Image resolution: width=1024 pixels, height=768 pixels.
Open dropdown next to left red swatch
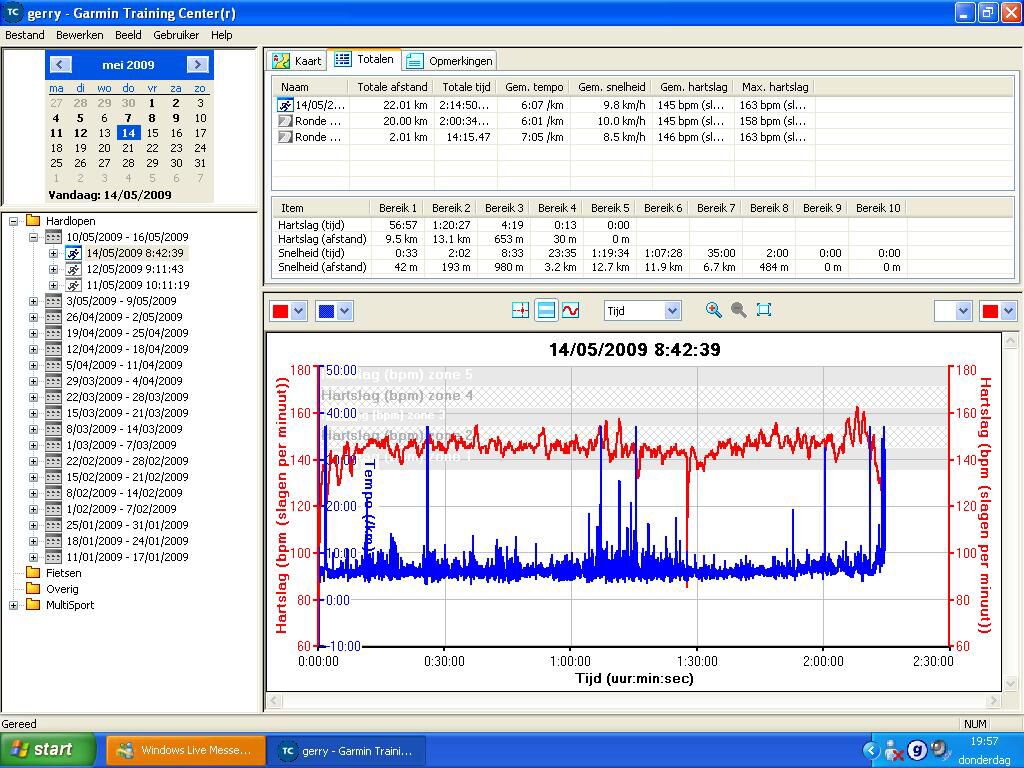[x=298, y=312]
